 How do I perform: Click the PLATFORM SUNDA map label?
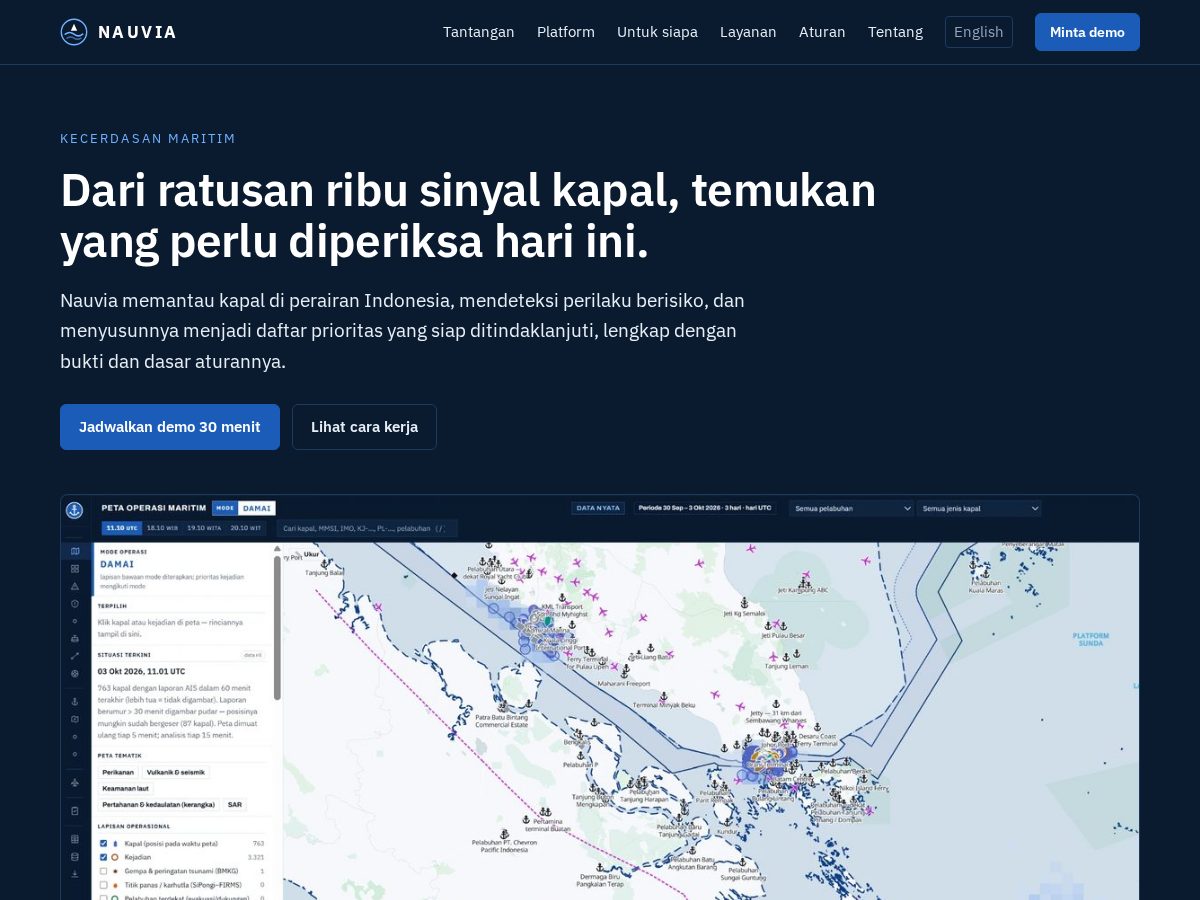tap(1091, 639)
